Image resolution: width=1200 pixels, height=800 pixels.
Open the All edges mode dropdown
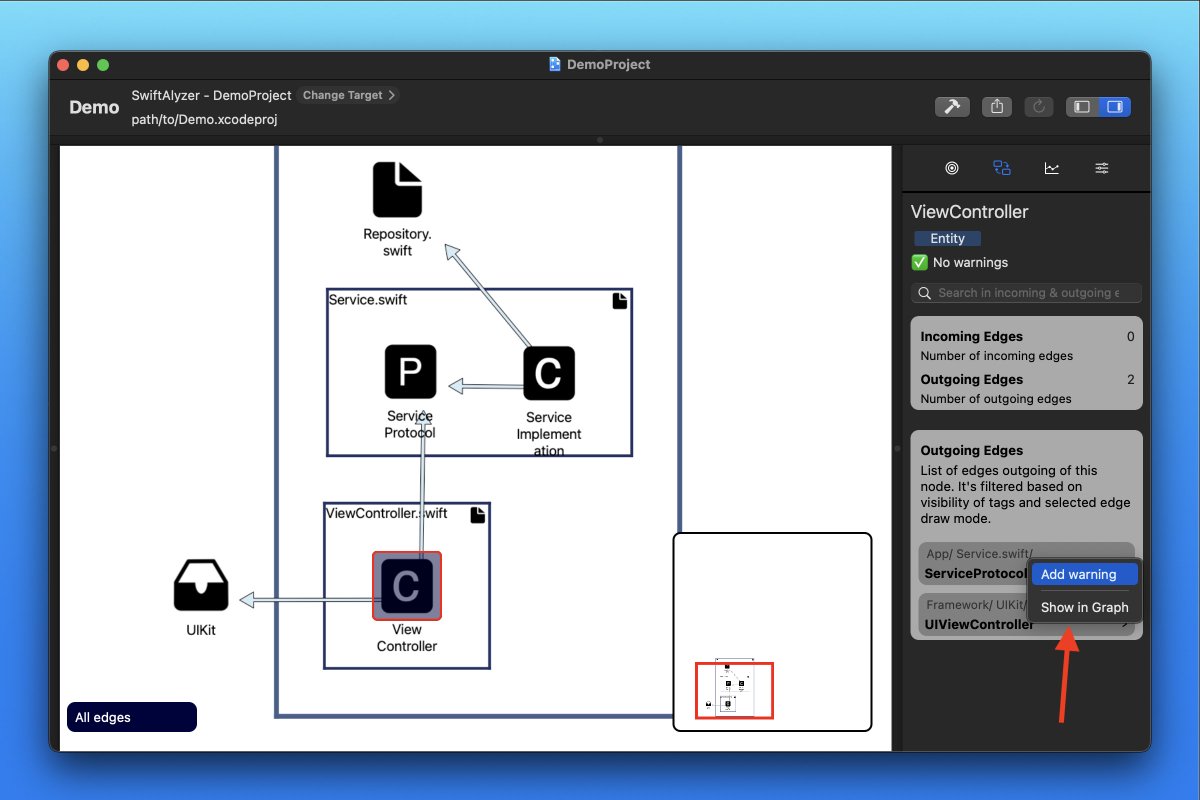click(x=131, y=717)
